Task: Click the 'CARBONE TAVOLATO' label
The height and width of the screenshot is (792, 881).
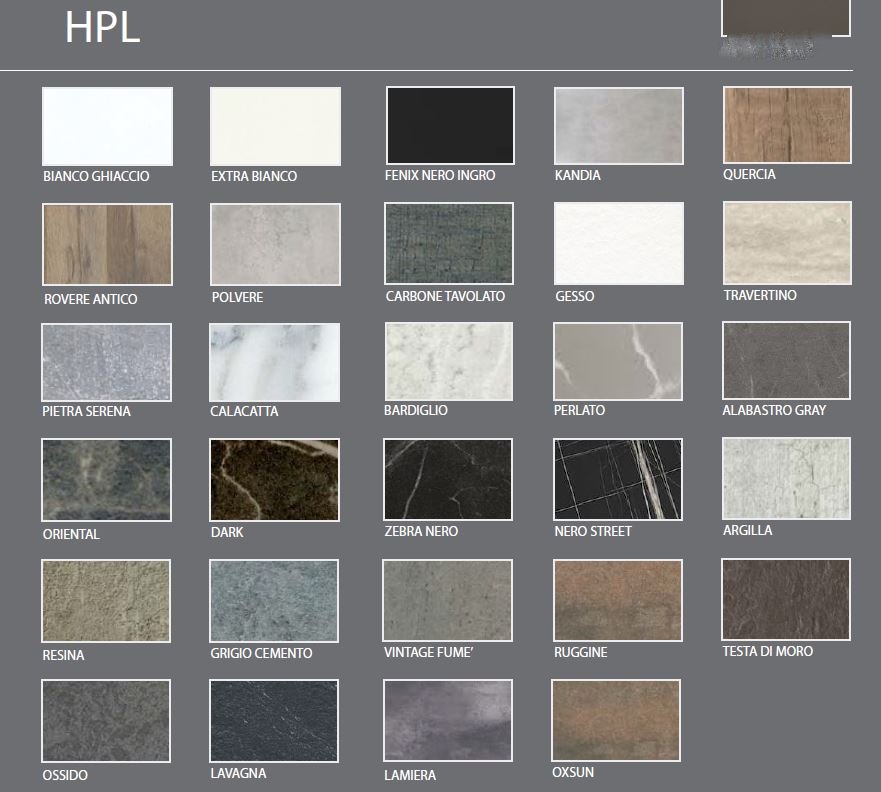Action: (x=445, y=296)
